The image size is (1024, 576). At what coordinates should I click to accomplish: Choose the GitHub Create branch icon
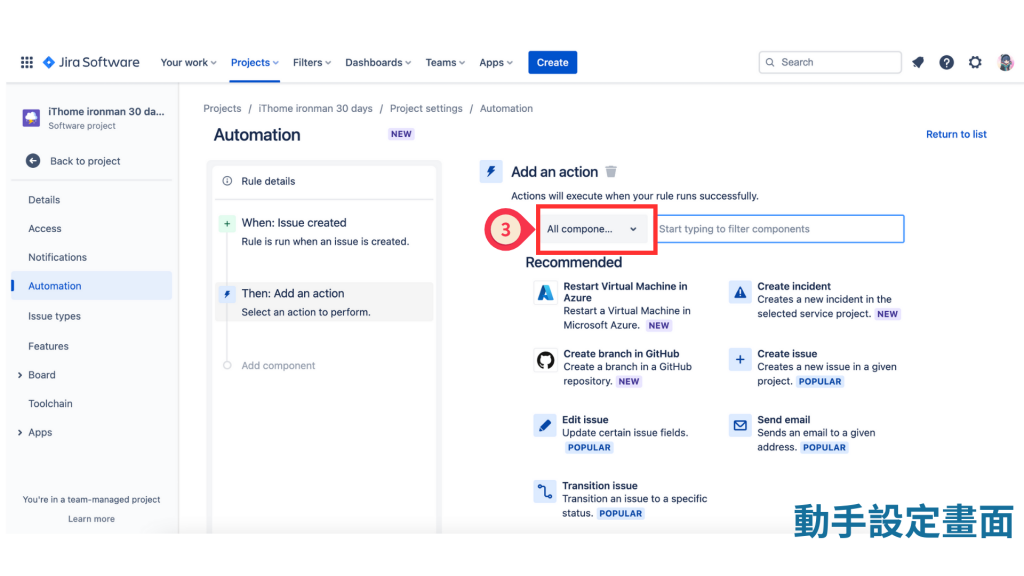[x=545, y=360]
